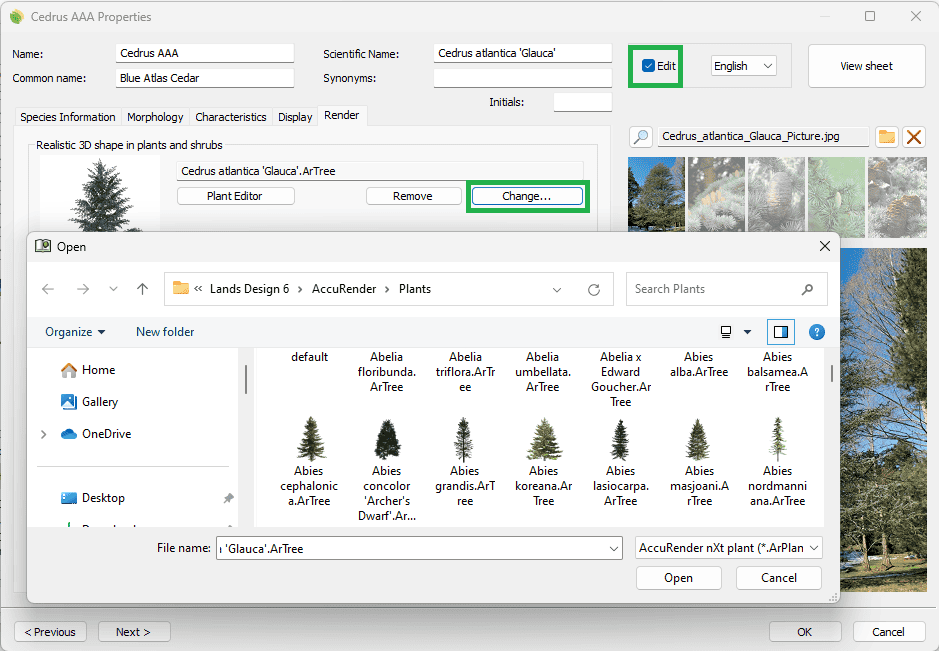Go to the Previous plant
This screenshot has height=651, width=939.
point(50,632)
